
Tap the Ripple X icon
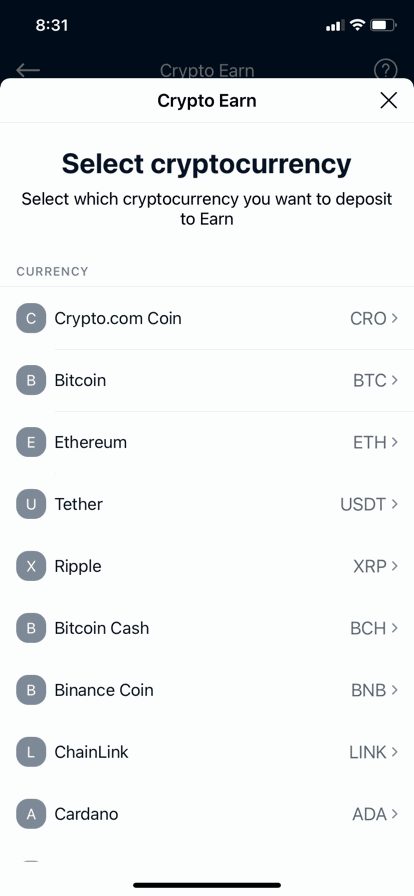click(x=31, y=566)
